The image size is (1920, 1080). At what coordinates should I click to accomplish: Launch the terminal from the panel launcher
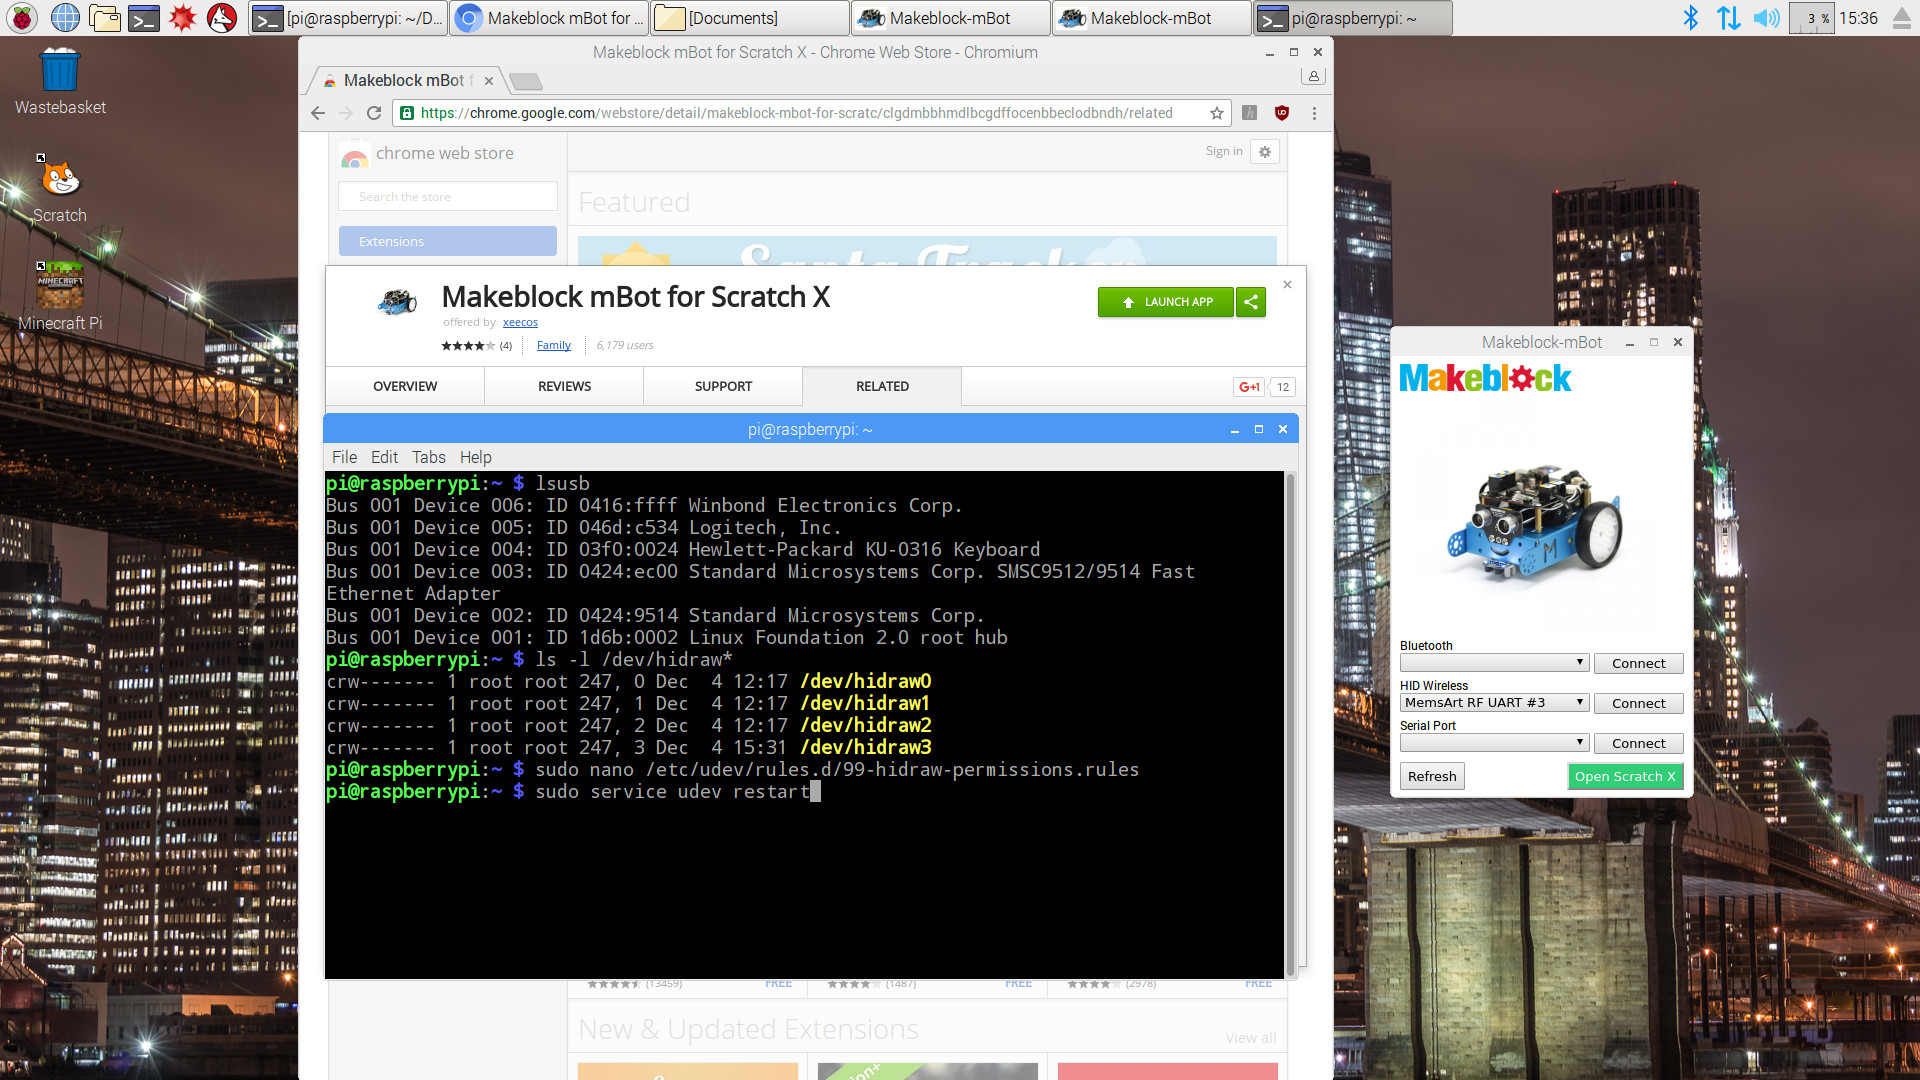(x=144, y=17)
